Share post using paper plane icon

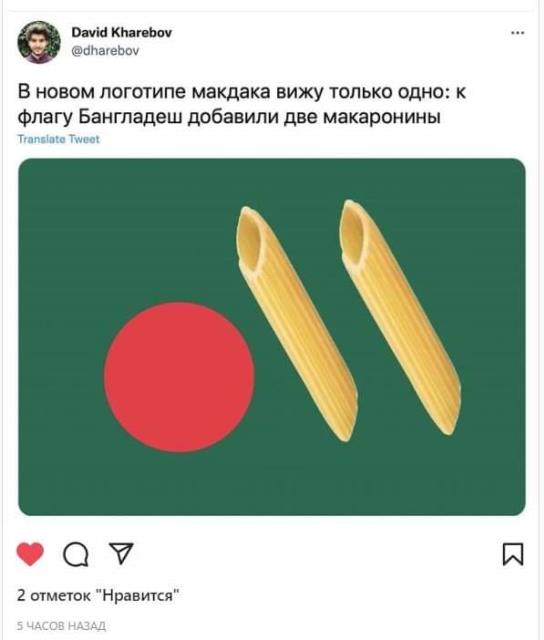pos(121,553)
